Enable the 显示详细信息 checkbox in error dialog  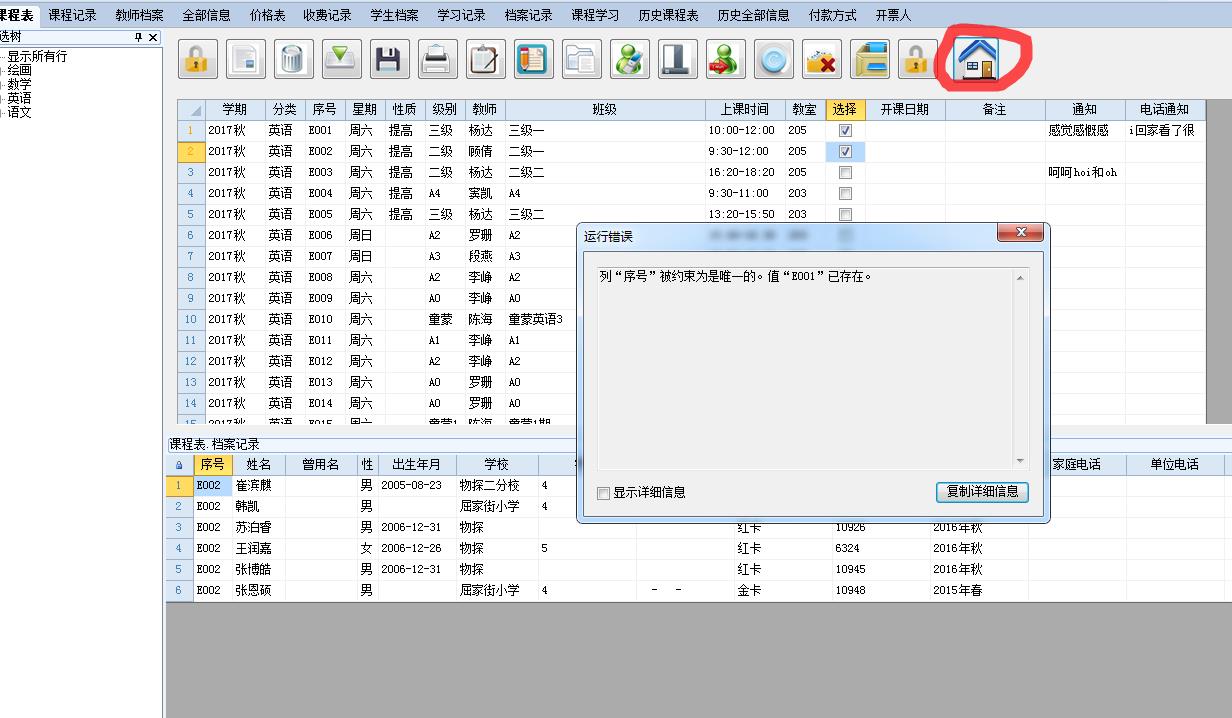tap(603, 492)
